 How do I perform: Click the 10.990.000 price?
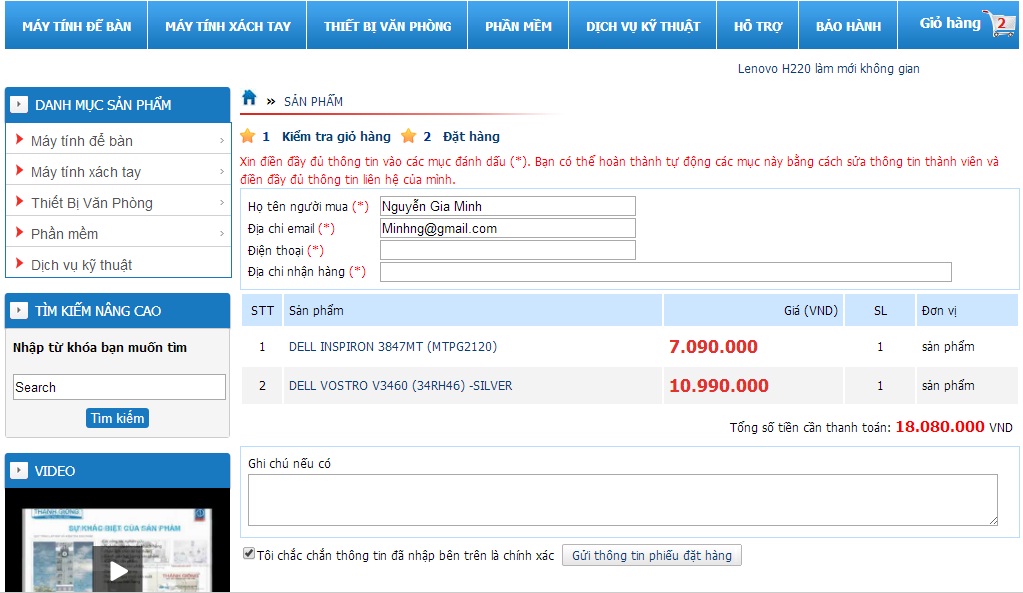[x=718, y=386]
